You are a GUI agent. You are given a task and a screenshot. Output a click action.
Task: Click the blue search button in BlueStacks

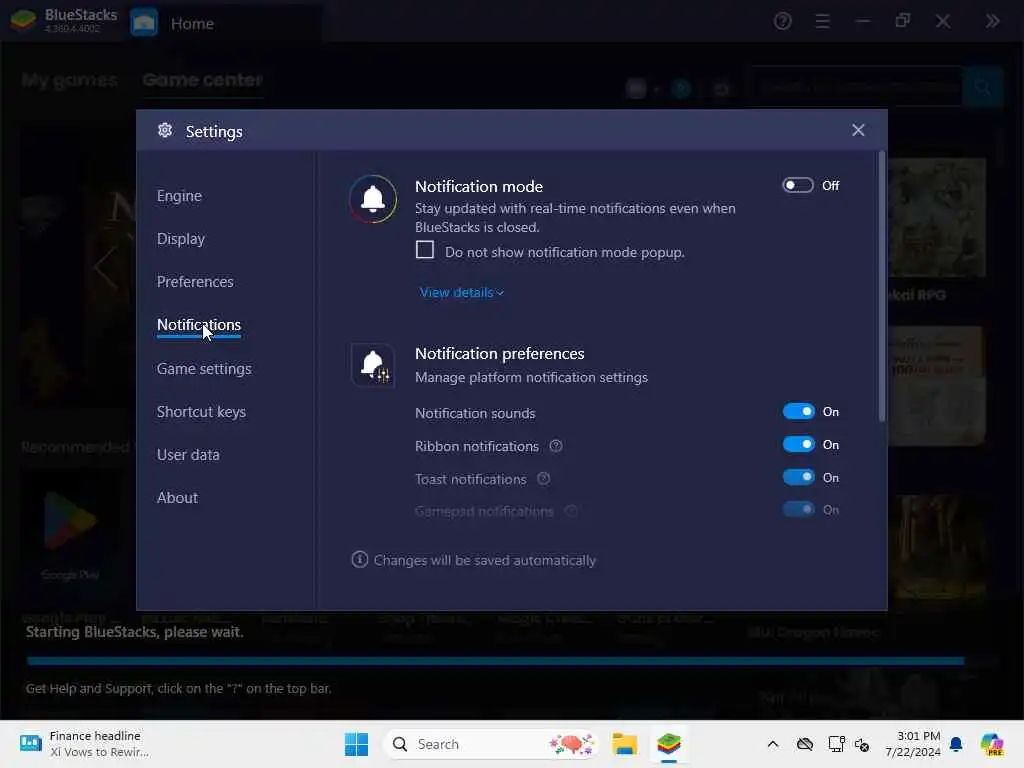click(982, 87)
